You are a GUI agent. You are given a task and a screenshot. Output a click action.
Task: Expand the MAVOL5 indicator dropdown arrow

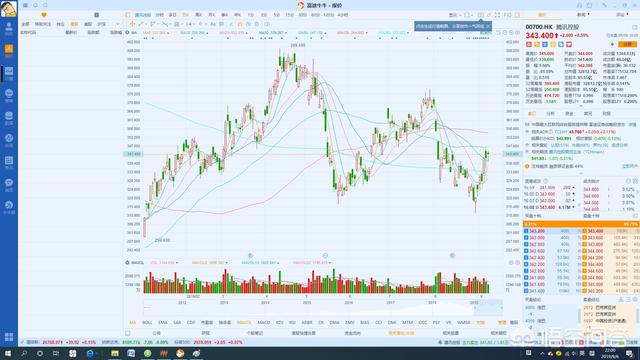227,263
